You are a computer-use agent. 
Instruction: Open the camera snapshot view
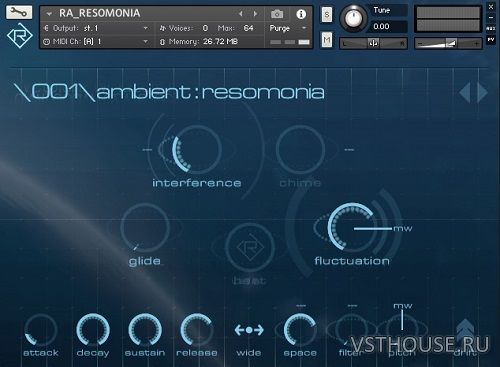tap(277, 14)
